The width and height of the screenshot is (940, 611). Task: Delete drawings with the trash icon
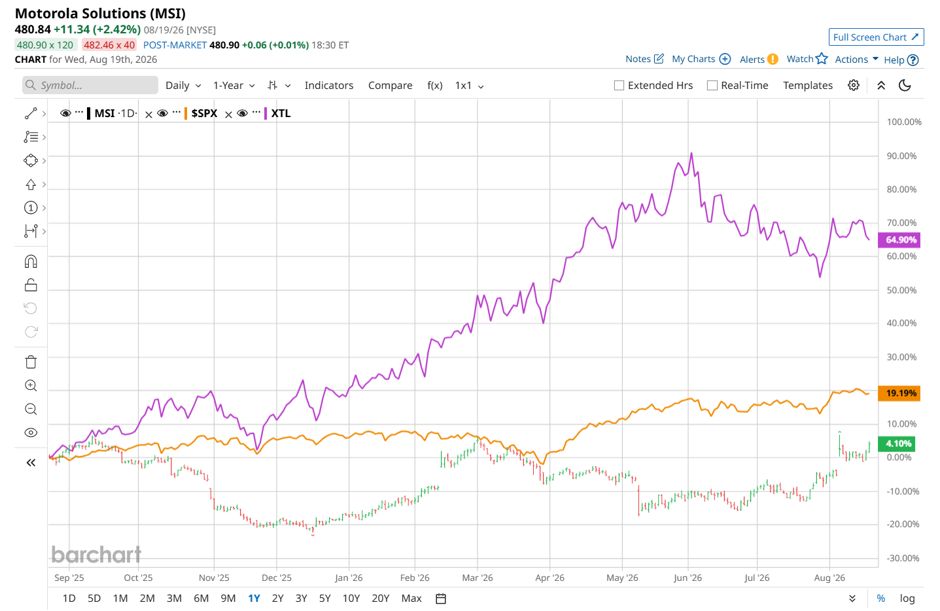point(31,362)
